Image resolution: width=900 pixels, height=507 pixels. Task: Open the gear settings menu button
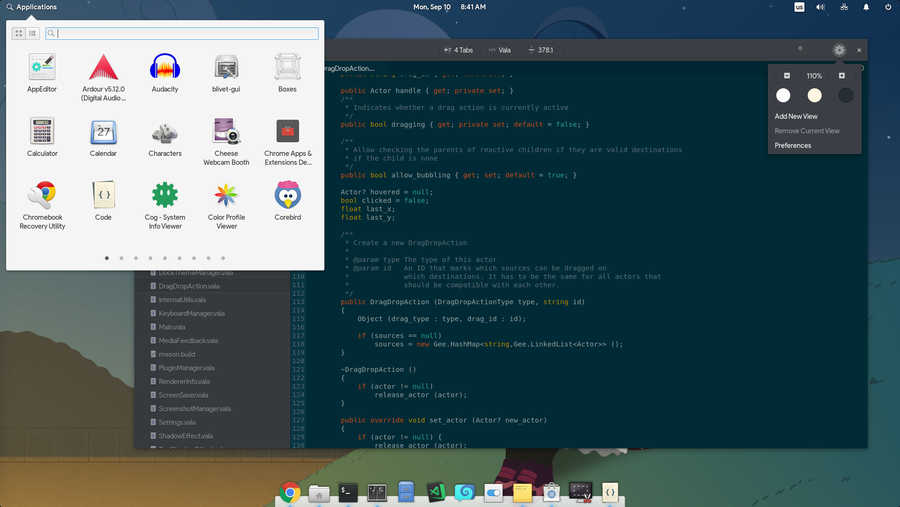click(x=839, y=50)
